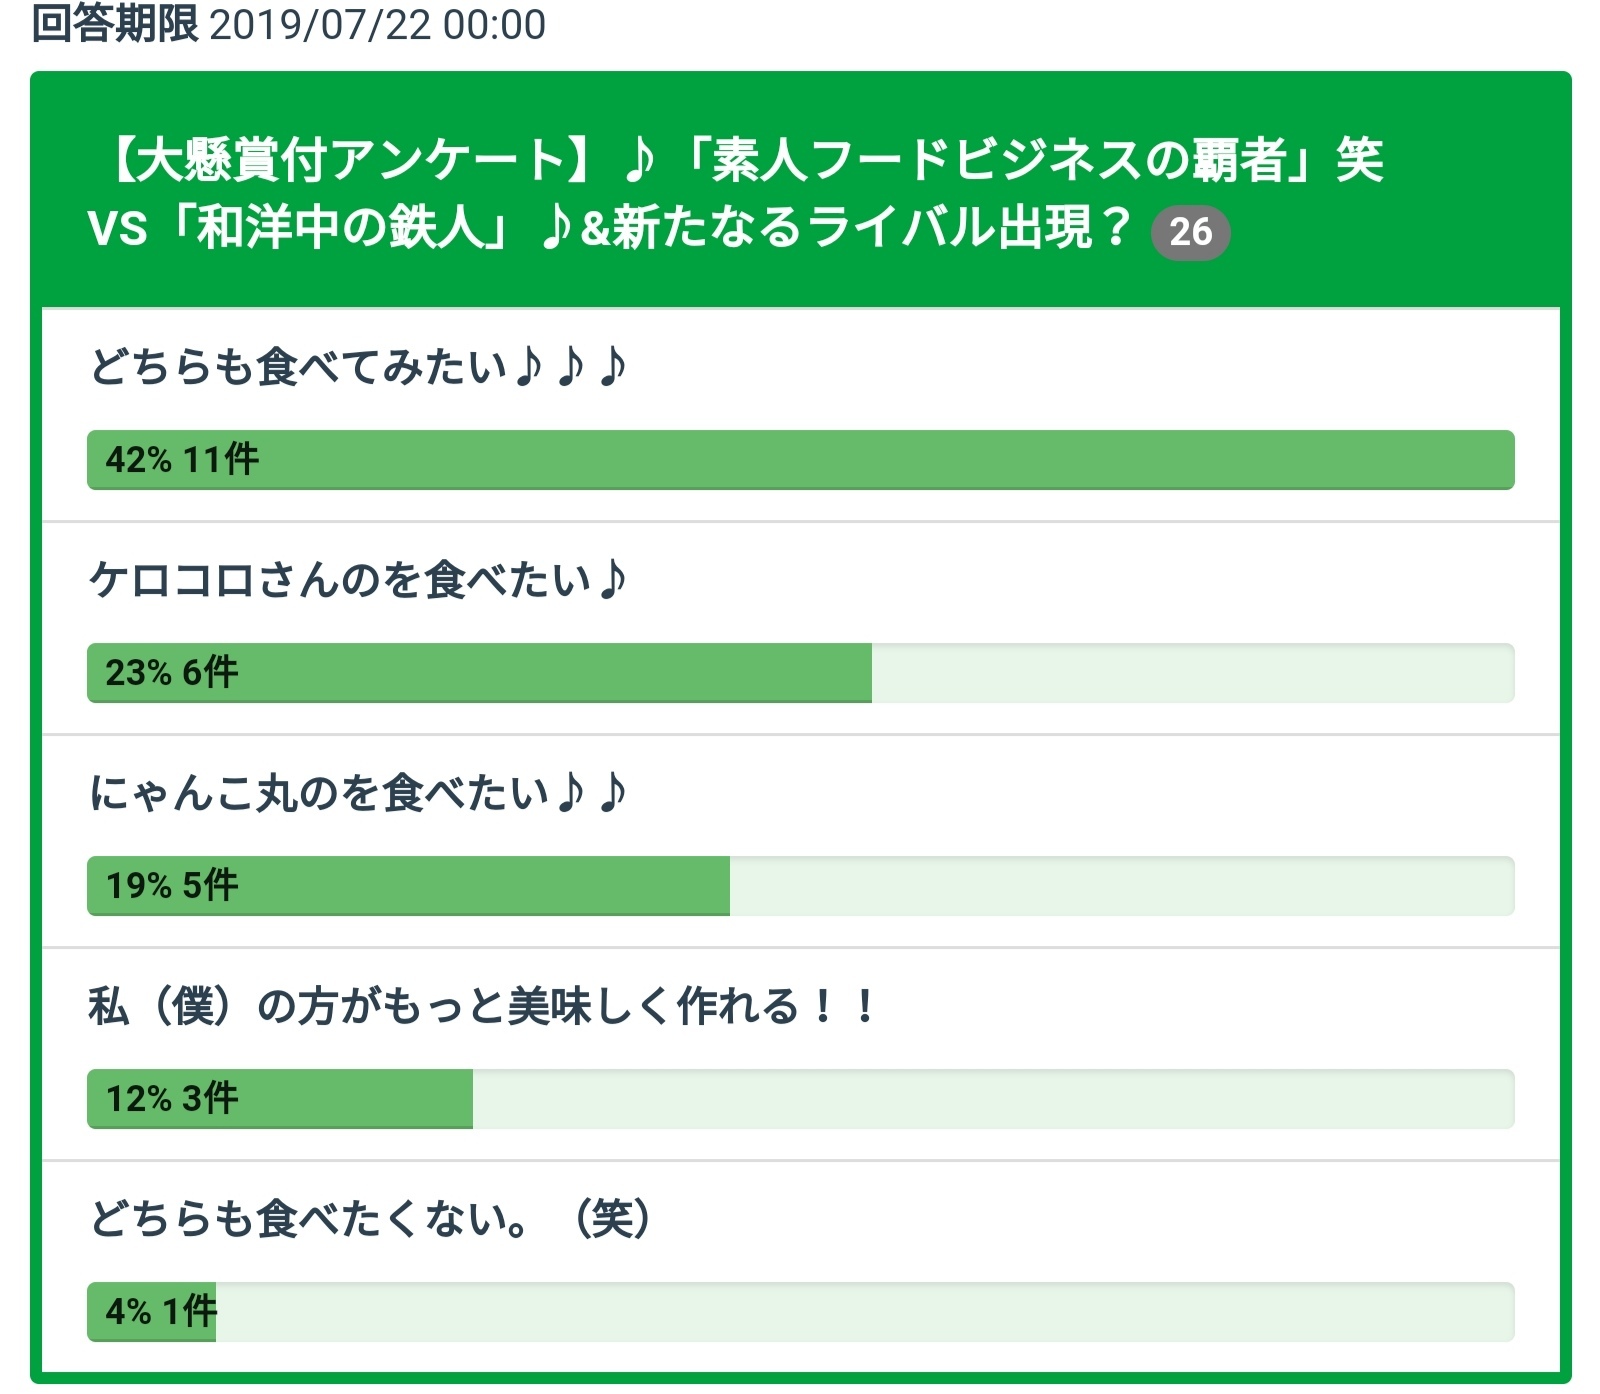The width and height of the screenshot is (1600, 1394).
Task: Click the 19% 5件 result label
Action: pos(172,886)
